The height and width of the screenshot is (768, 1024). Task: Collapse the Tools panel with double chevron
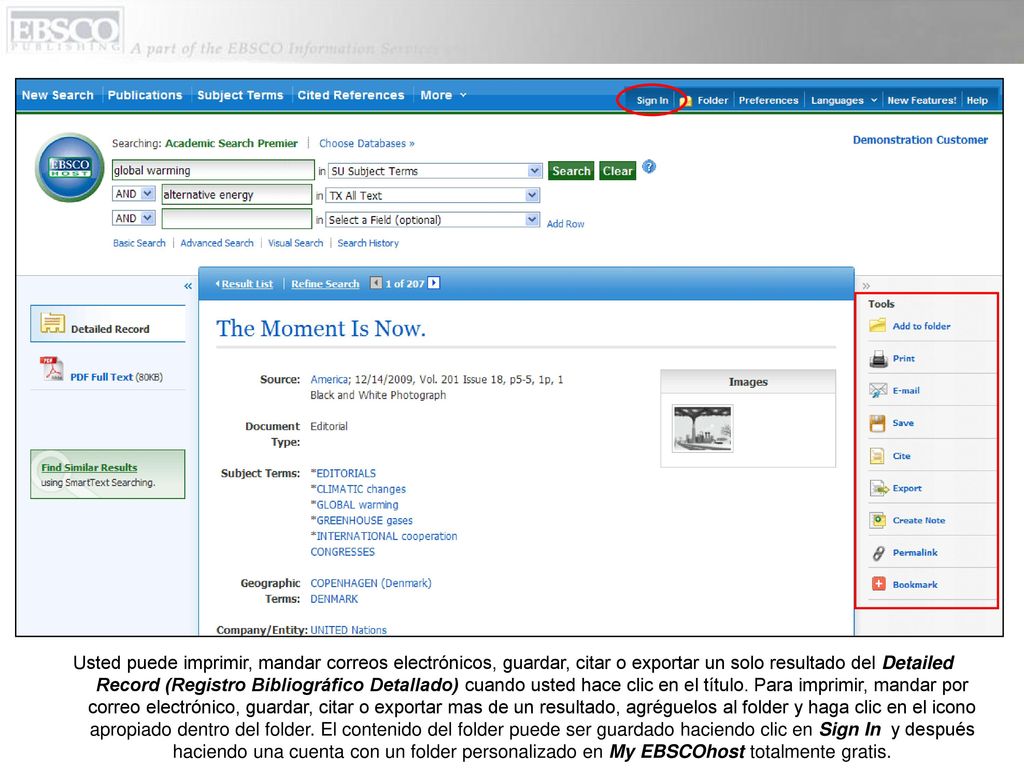(866, 286)
